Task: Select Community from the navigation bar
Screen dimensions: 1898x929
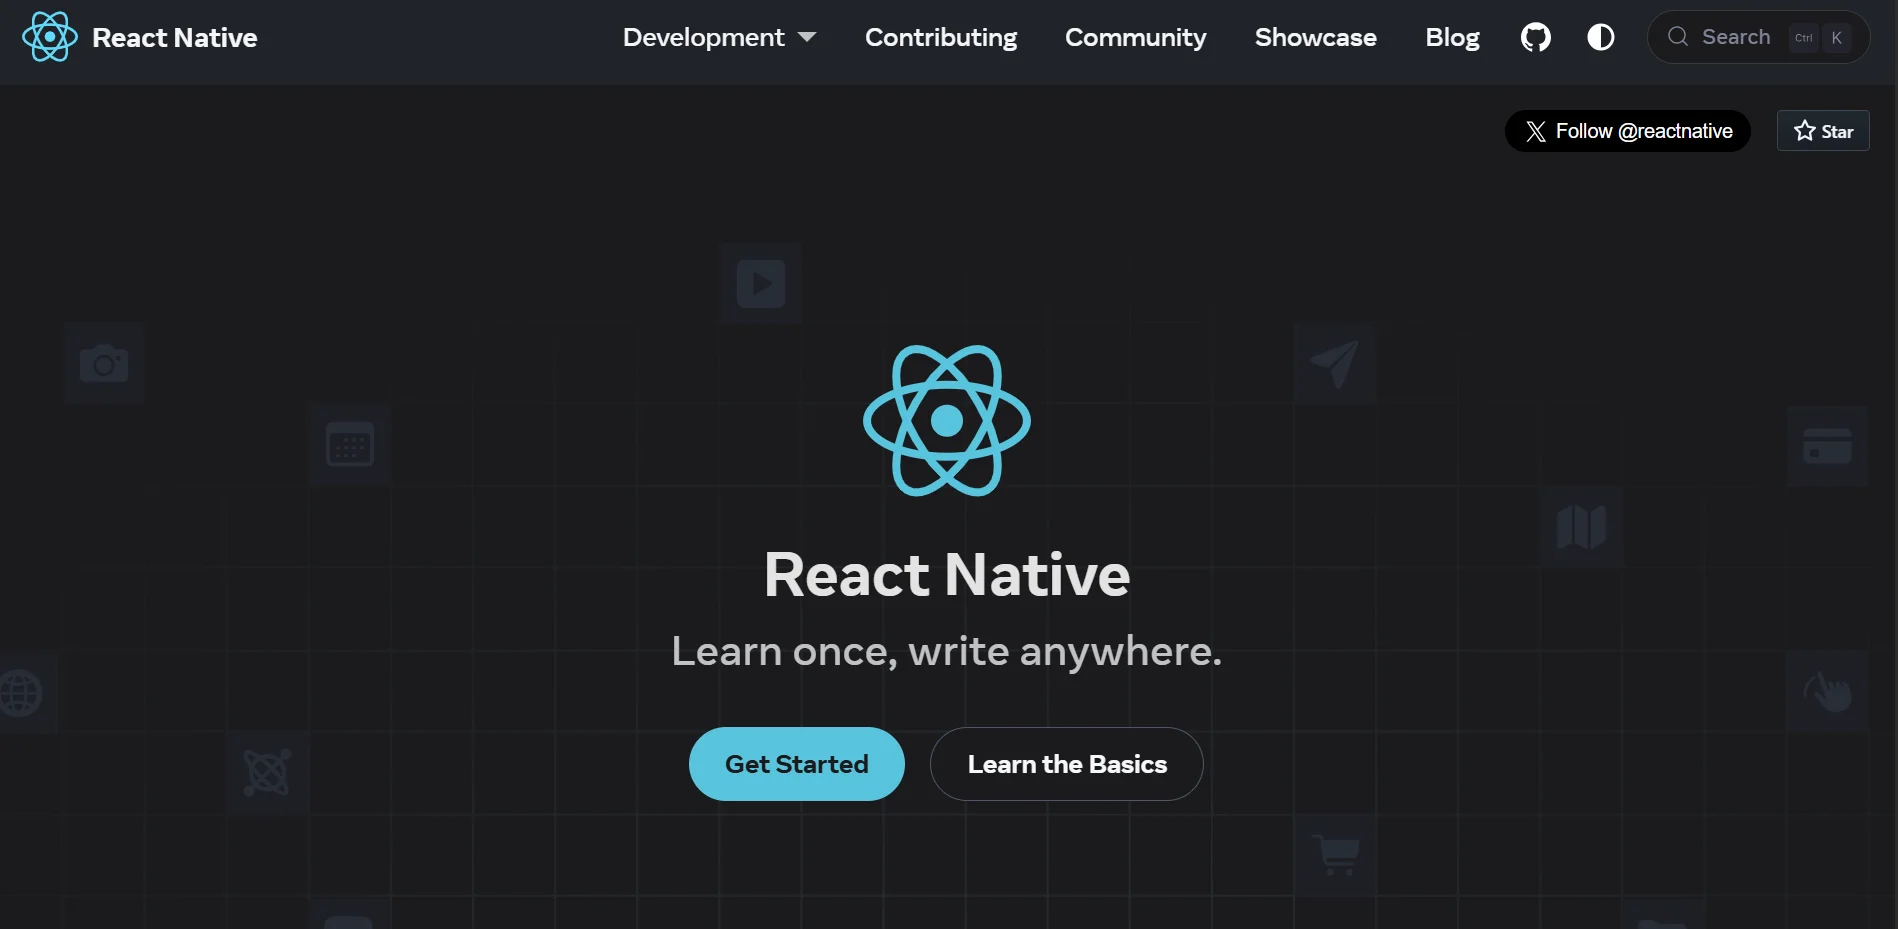Action: (x=1135, y=37)
